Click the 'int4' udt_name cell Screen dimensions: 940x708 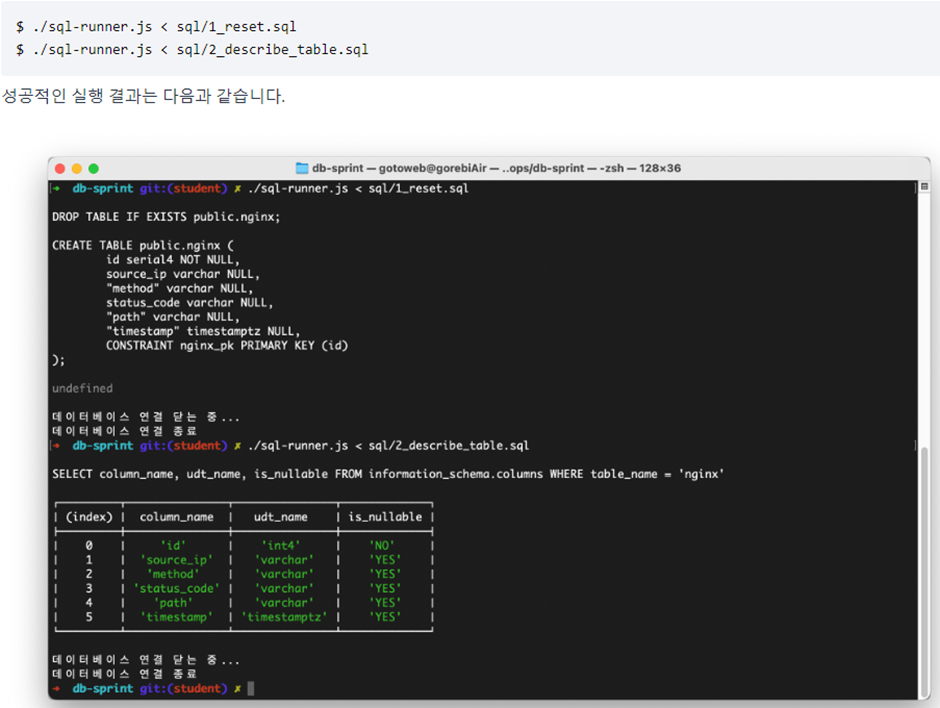tap(281, 546)
